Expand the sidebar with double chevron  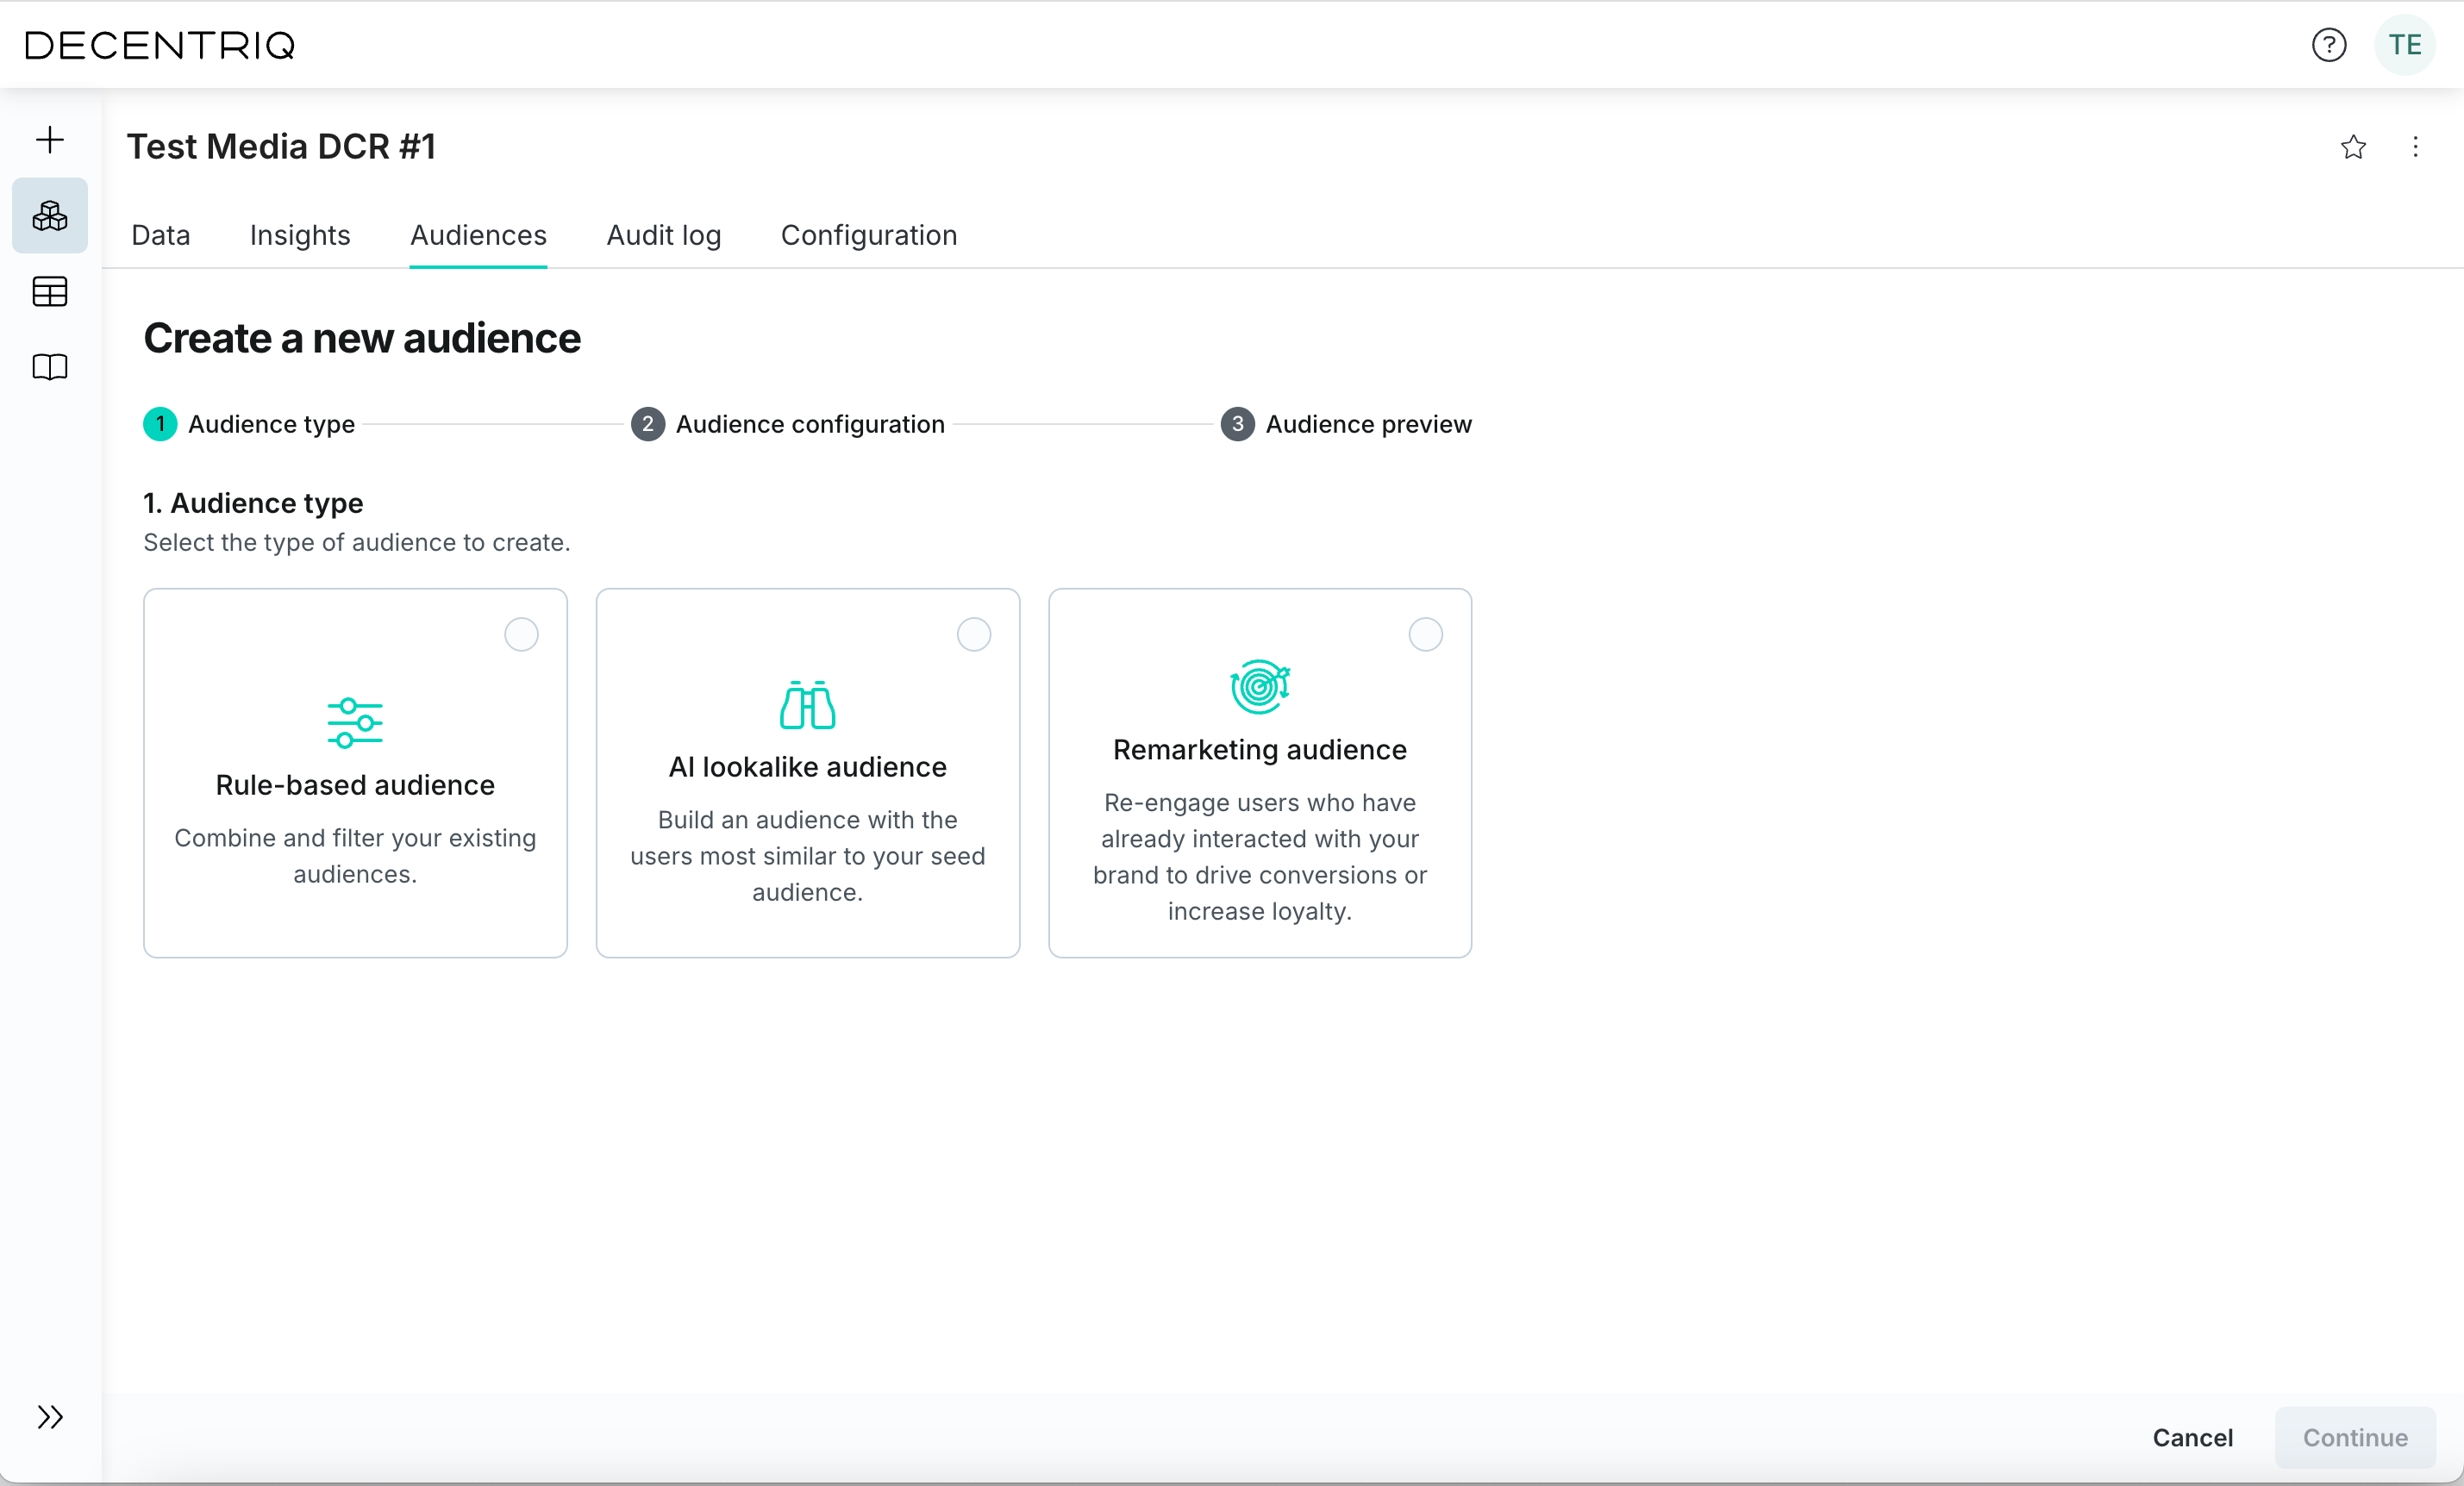50,1417
